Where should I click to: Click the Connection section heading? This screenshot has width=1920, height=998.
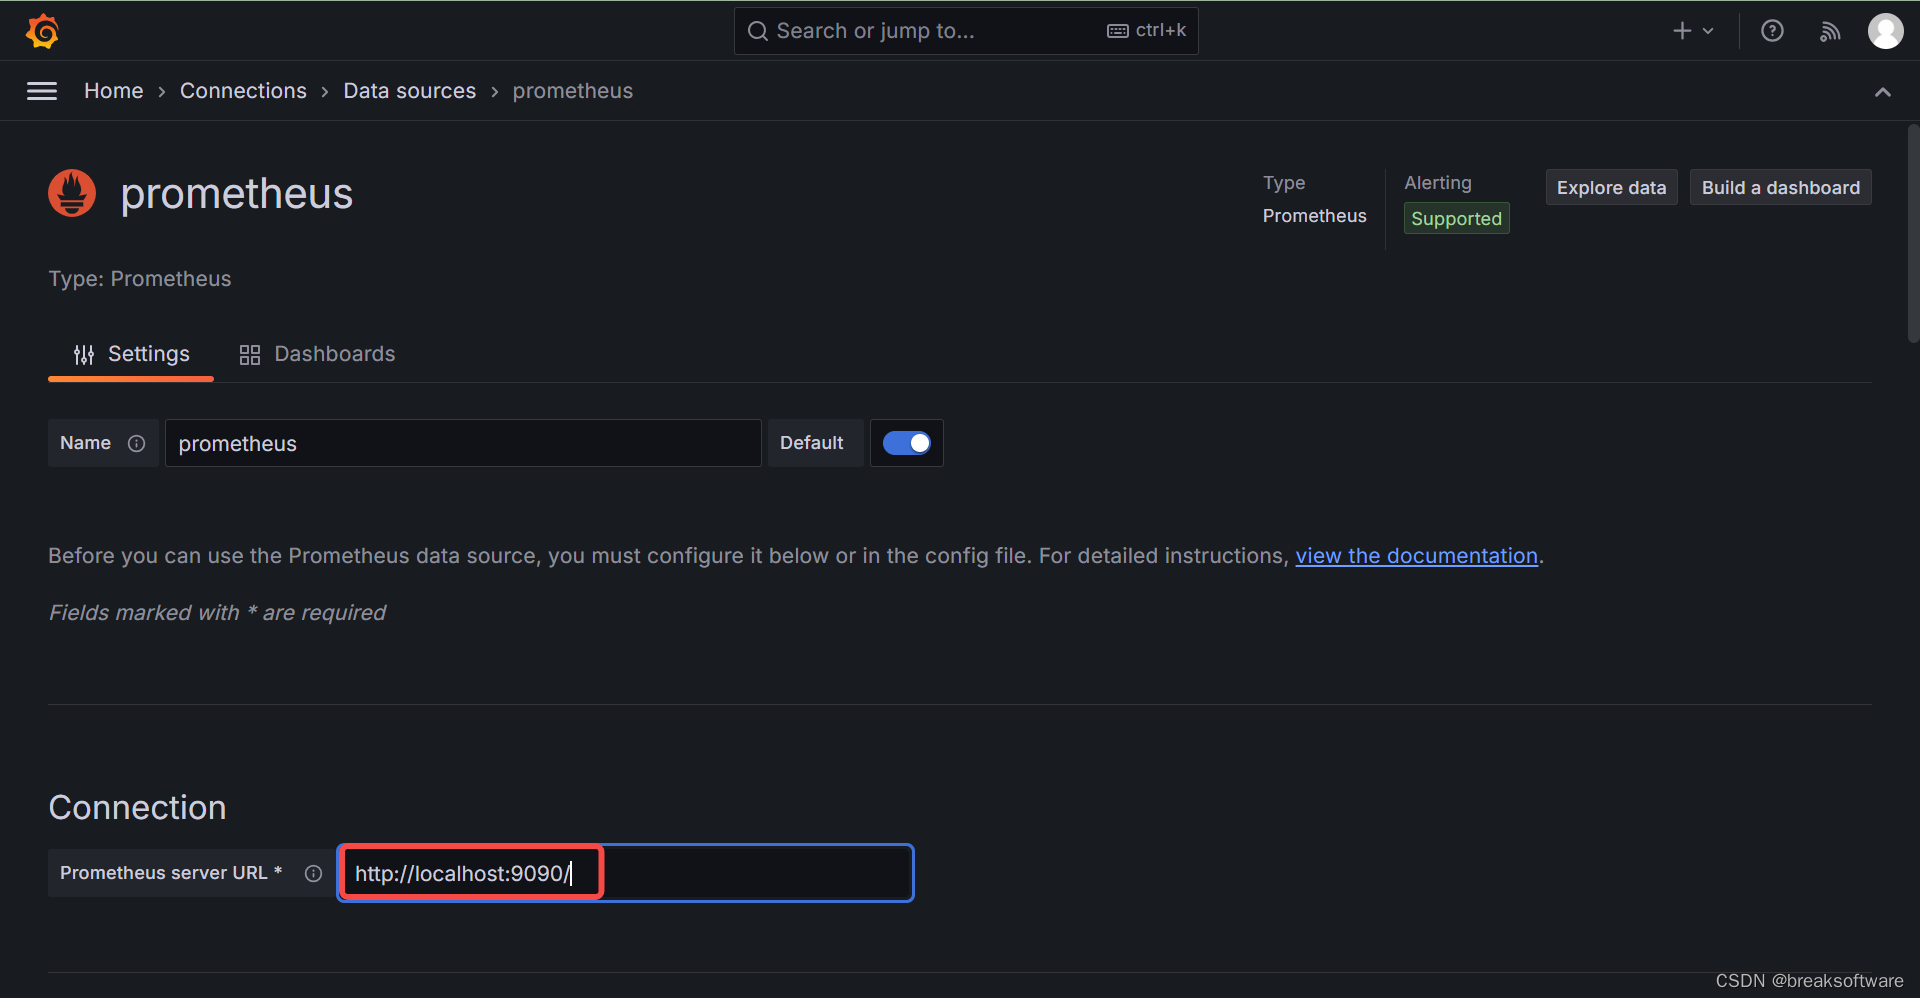click(138, 807)
